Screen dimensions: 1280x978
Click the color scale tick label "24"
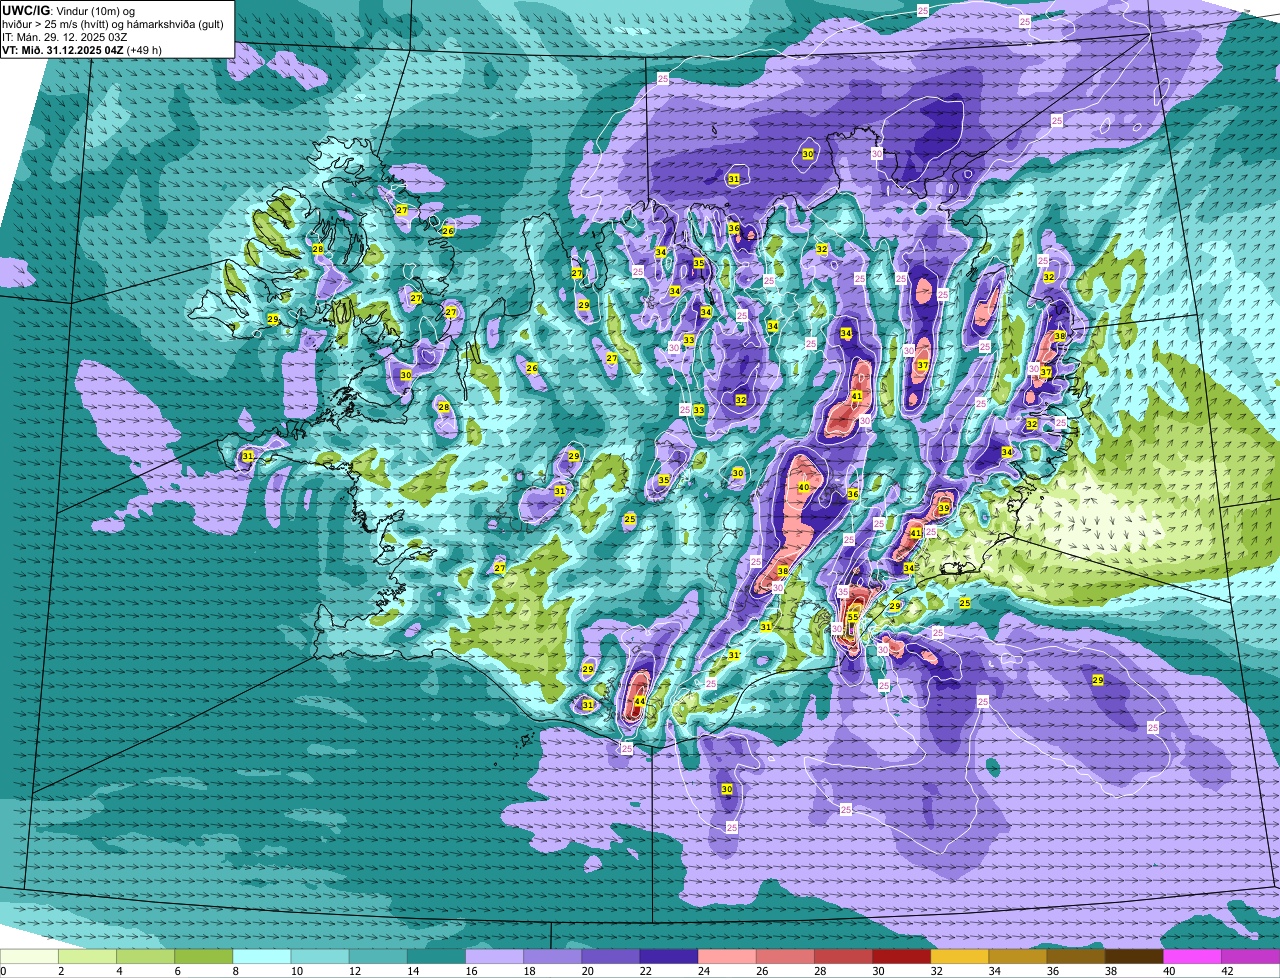pyautogui.click(x=704, y=971)
